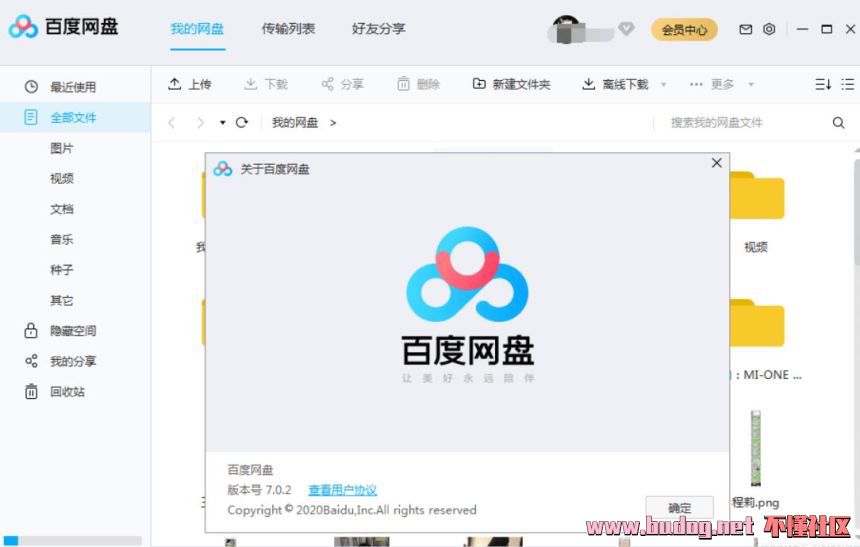The image size is (860, 547).
Task: Select 最近使用 in the sidebar
Action: 75,87
